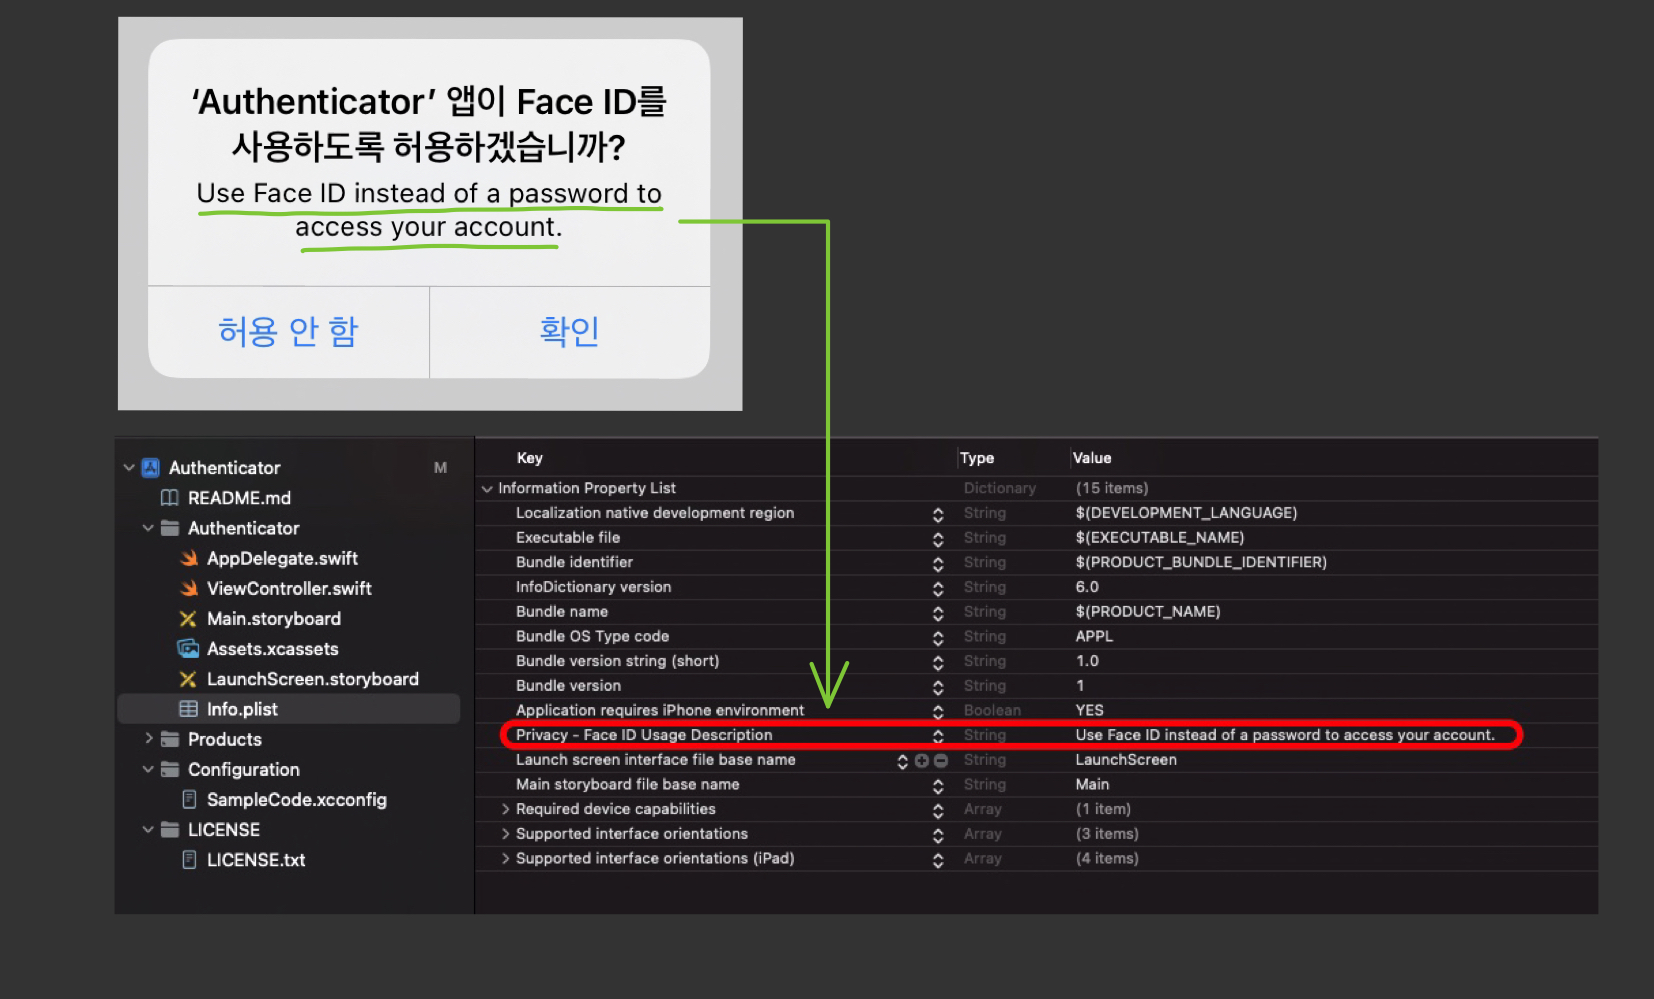Open key stepper for InfoDictionary version
Screen dimensions: 1654x999
938,588
